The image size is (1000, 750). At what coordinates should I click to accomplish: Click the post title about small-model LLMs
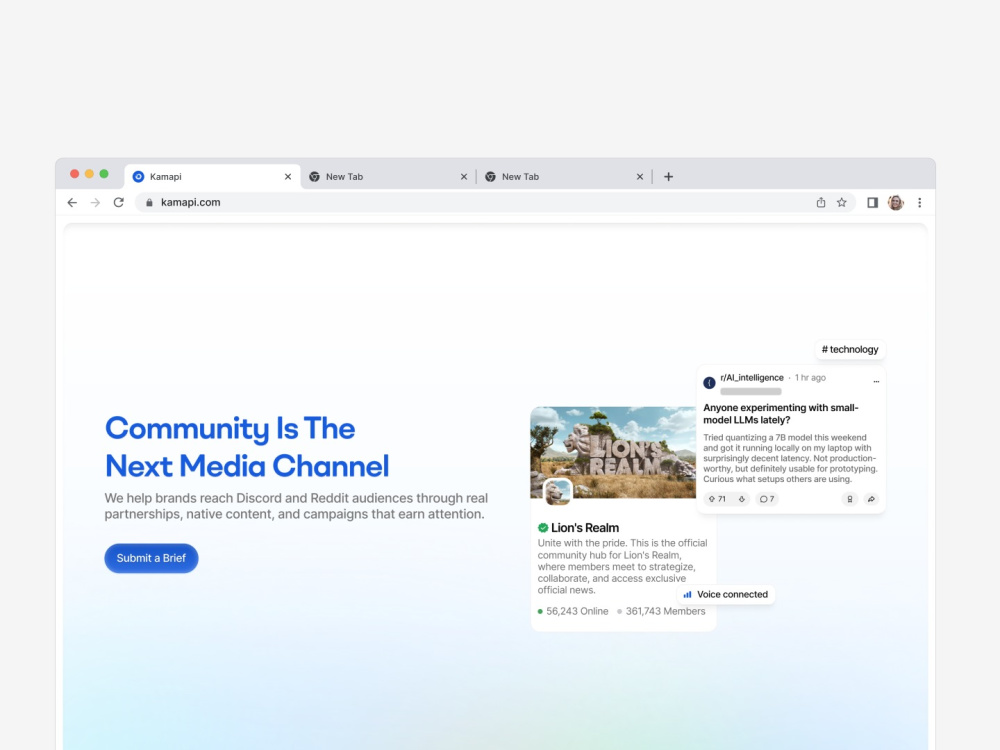(781, 414)
